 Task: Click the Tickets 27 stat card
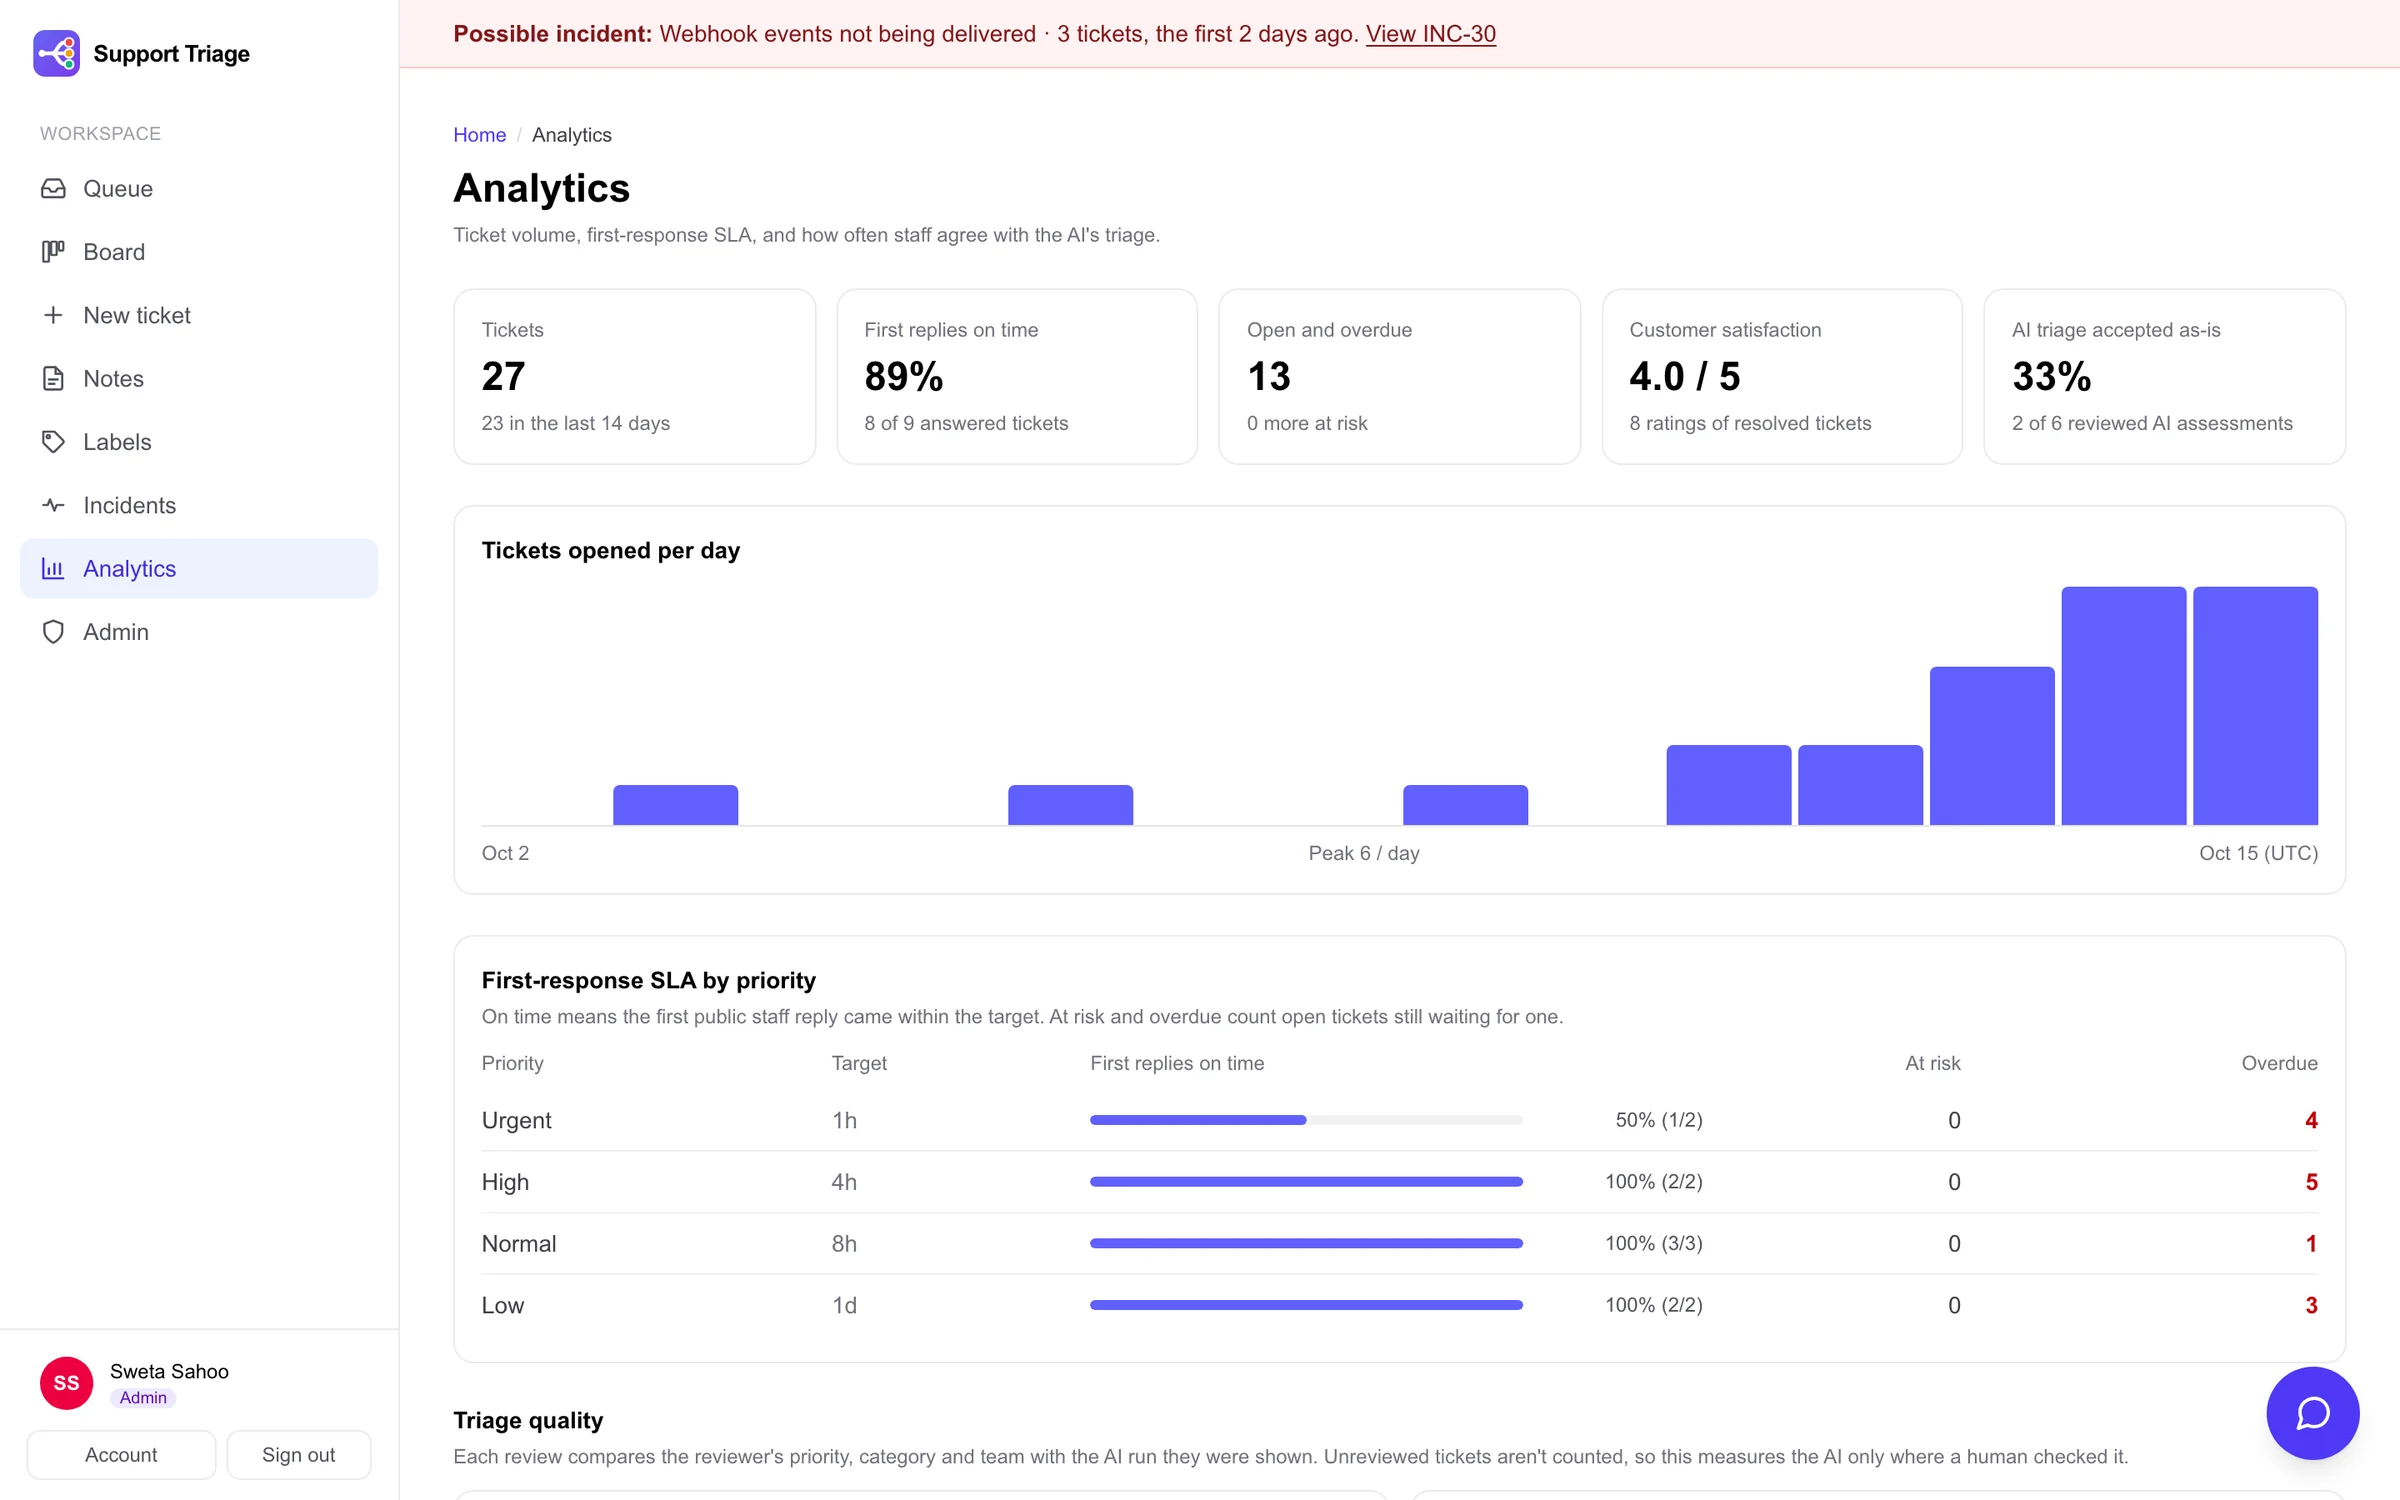pyautogui.click(x=634, y=377)
